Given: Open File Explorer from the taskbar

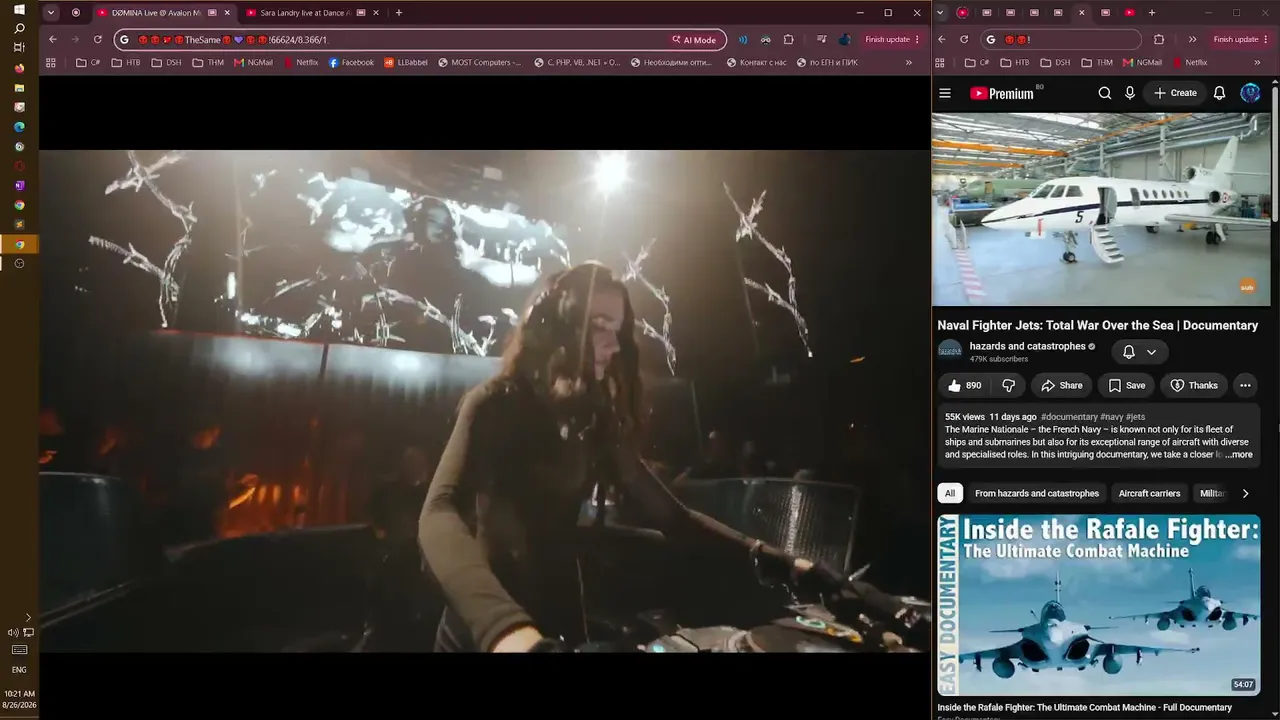Looking at the screenshot, I should click(x=19, y=88).
